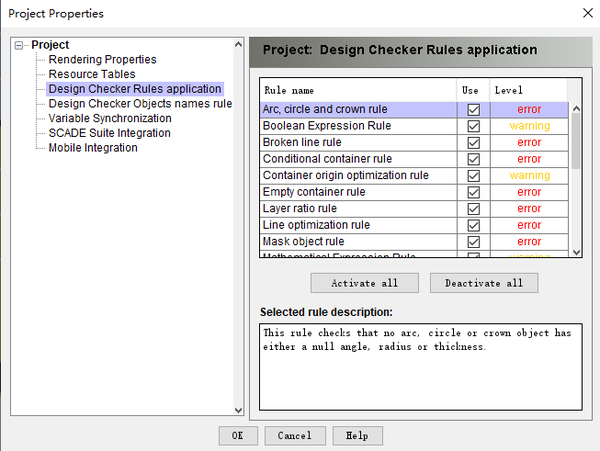Uncheck the Arc, circle and crown rule
600x451 pixels.
pos(473,110)
